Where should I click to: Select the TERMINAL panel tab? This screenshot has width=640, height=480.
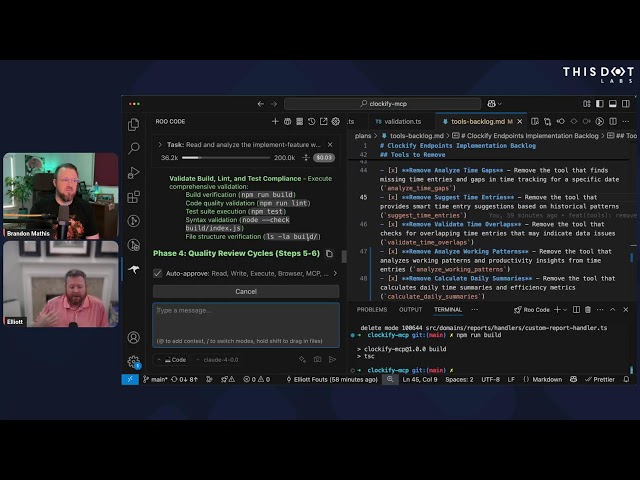[448, 310]
